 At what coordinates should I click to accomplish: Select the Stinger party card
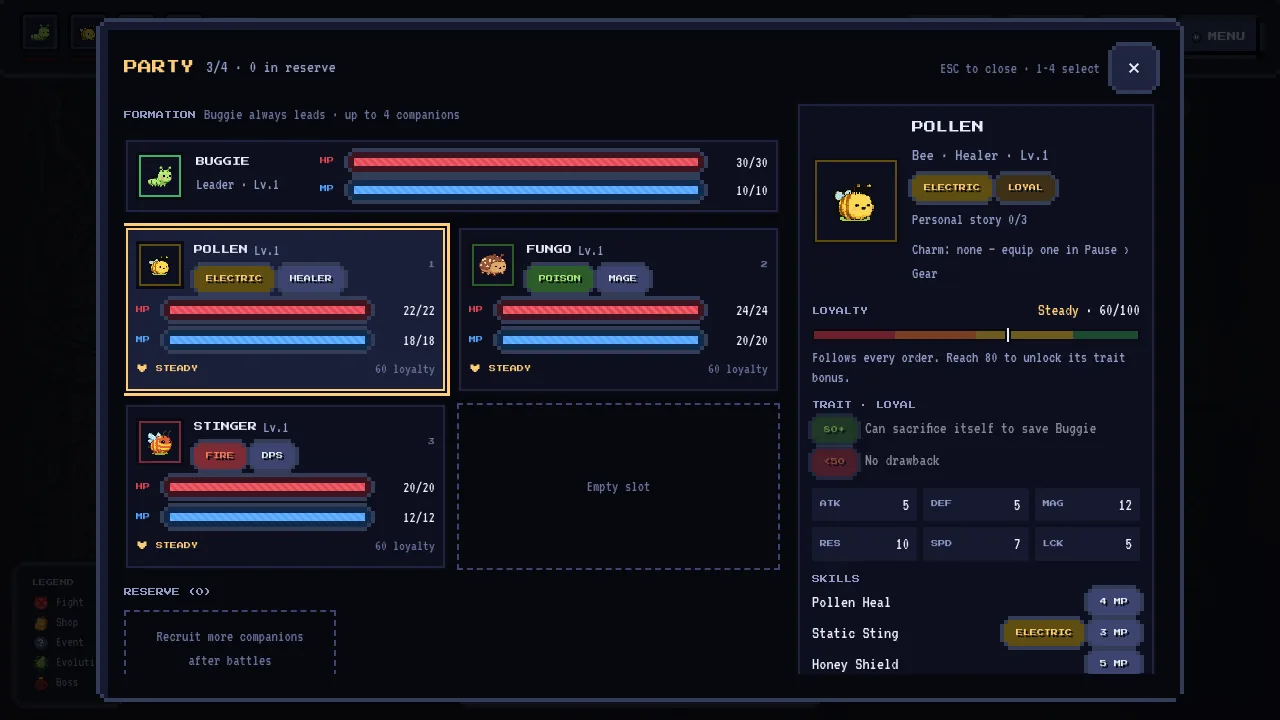coord(286,486)
